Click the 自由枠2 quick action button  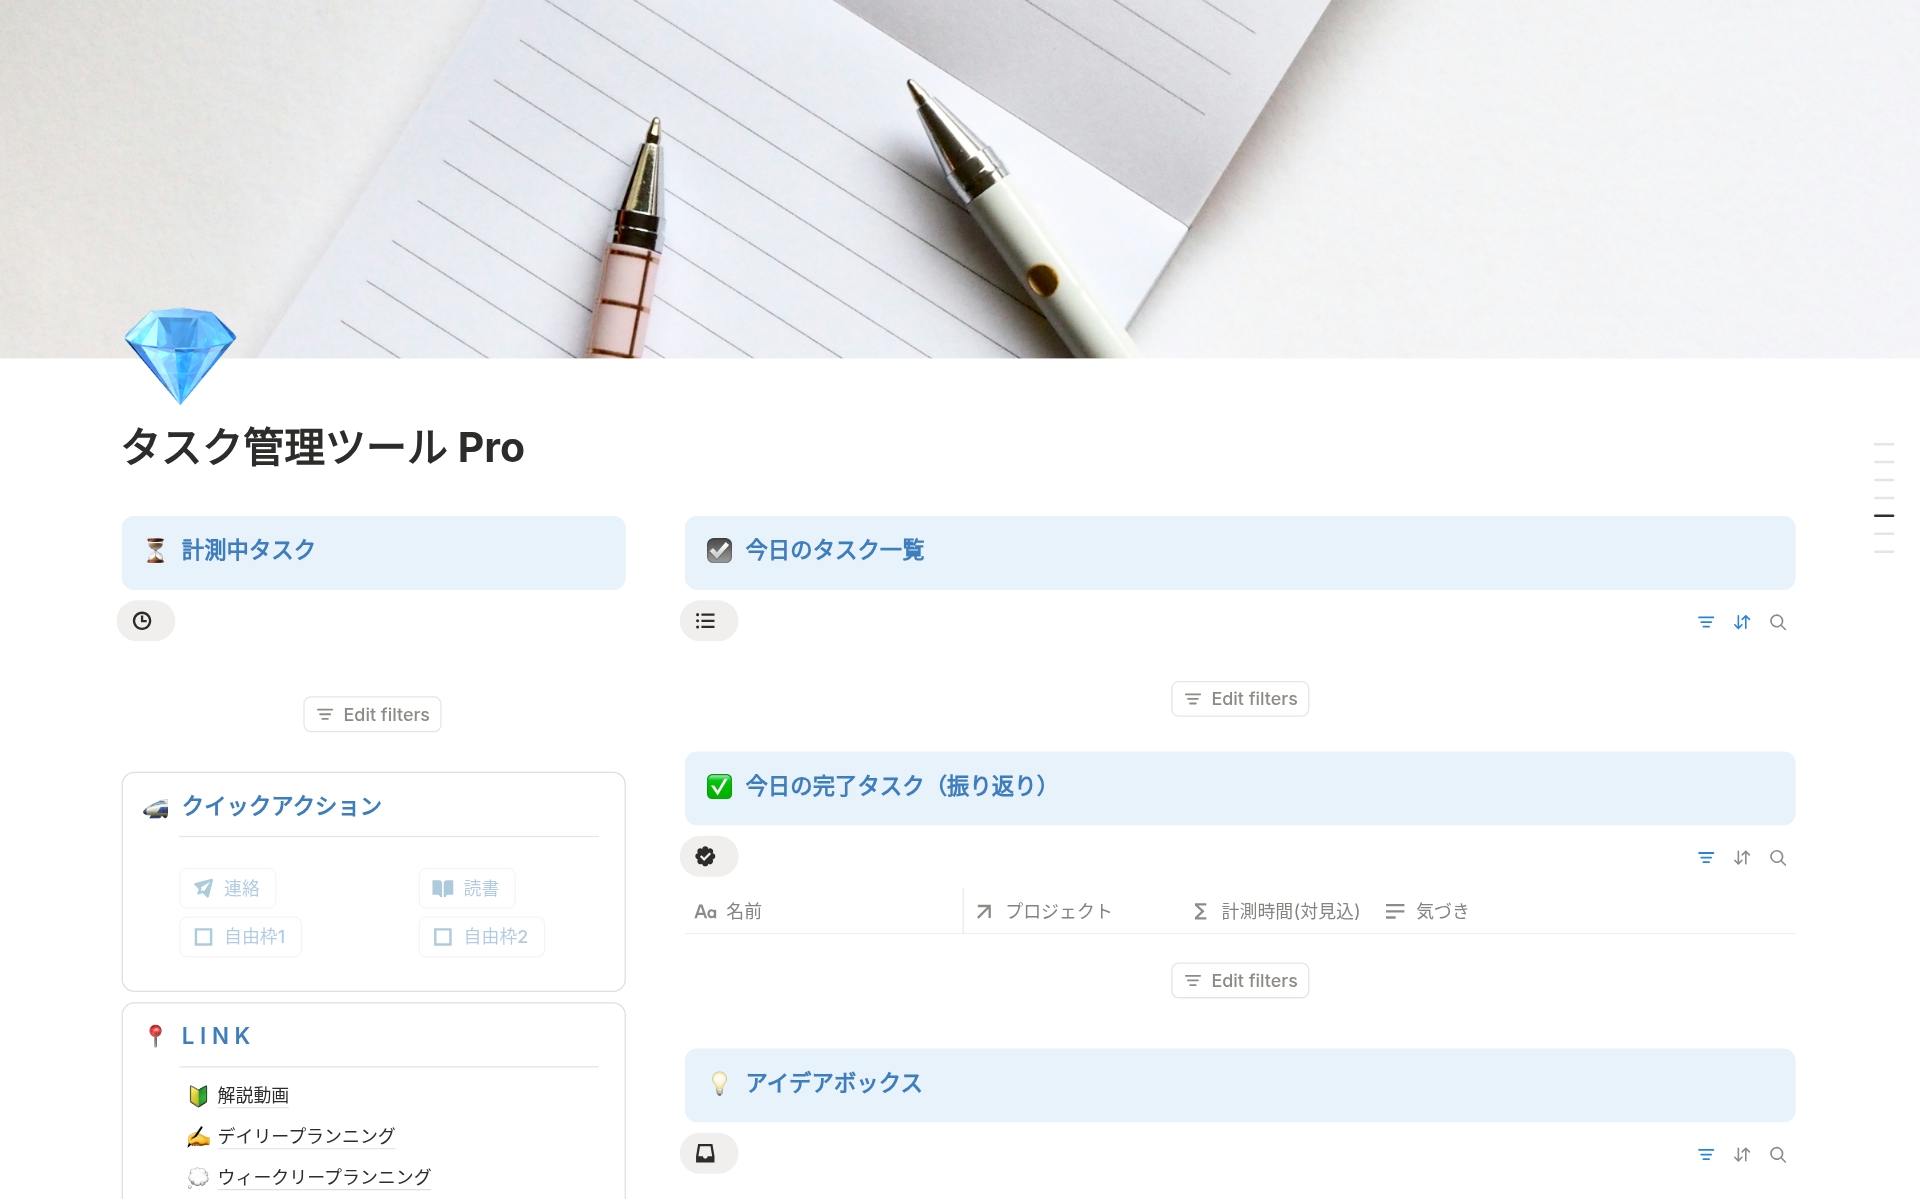[x=481, y=937]
